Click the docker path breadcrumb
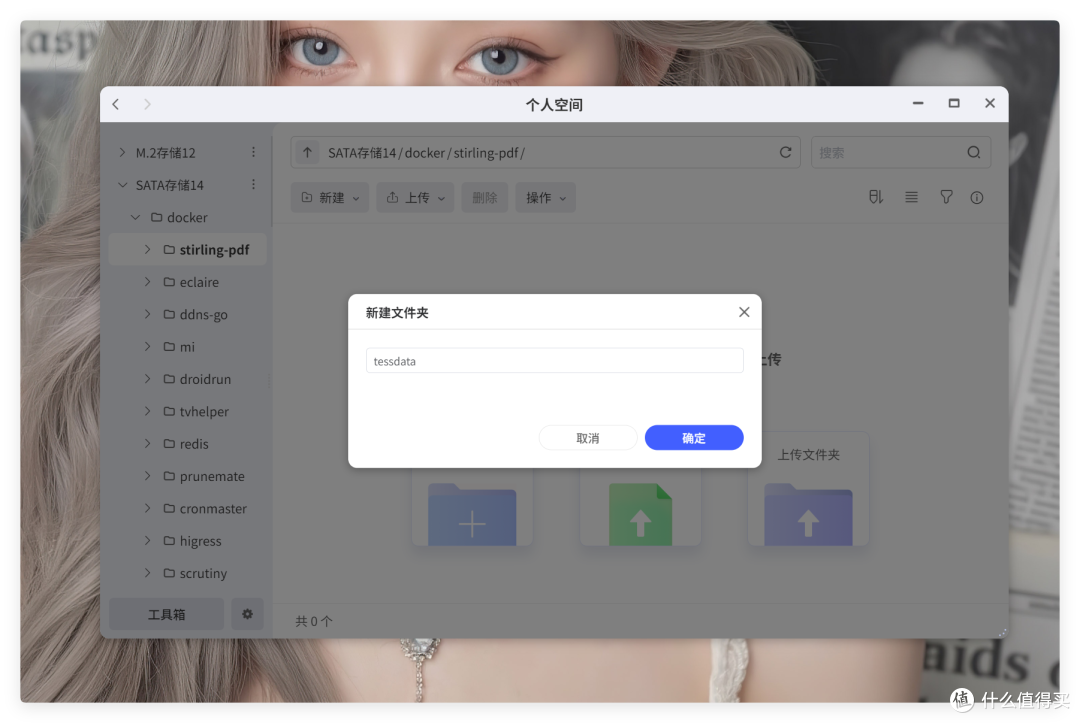This screenshot has width=1080, height=723. point(424,153)
